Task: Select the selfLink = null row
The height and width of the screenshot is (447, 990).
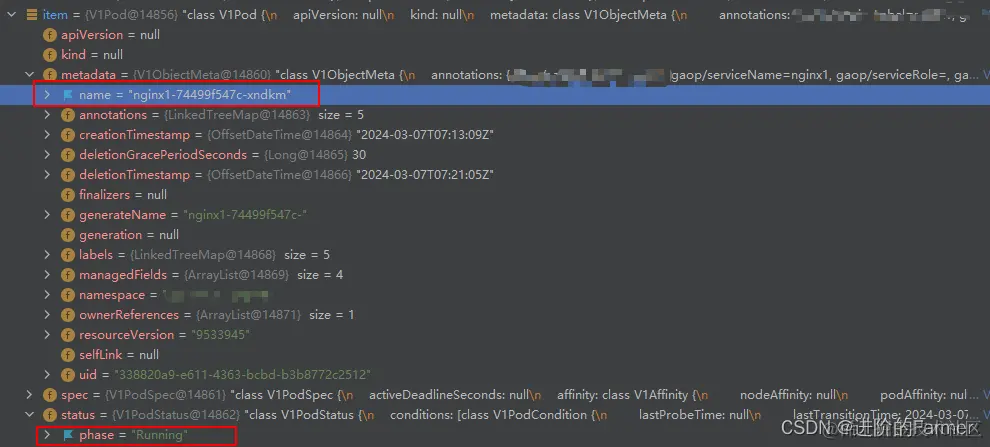Action: click(495, 355)
